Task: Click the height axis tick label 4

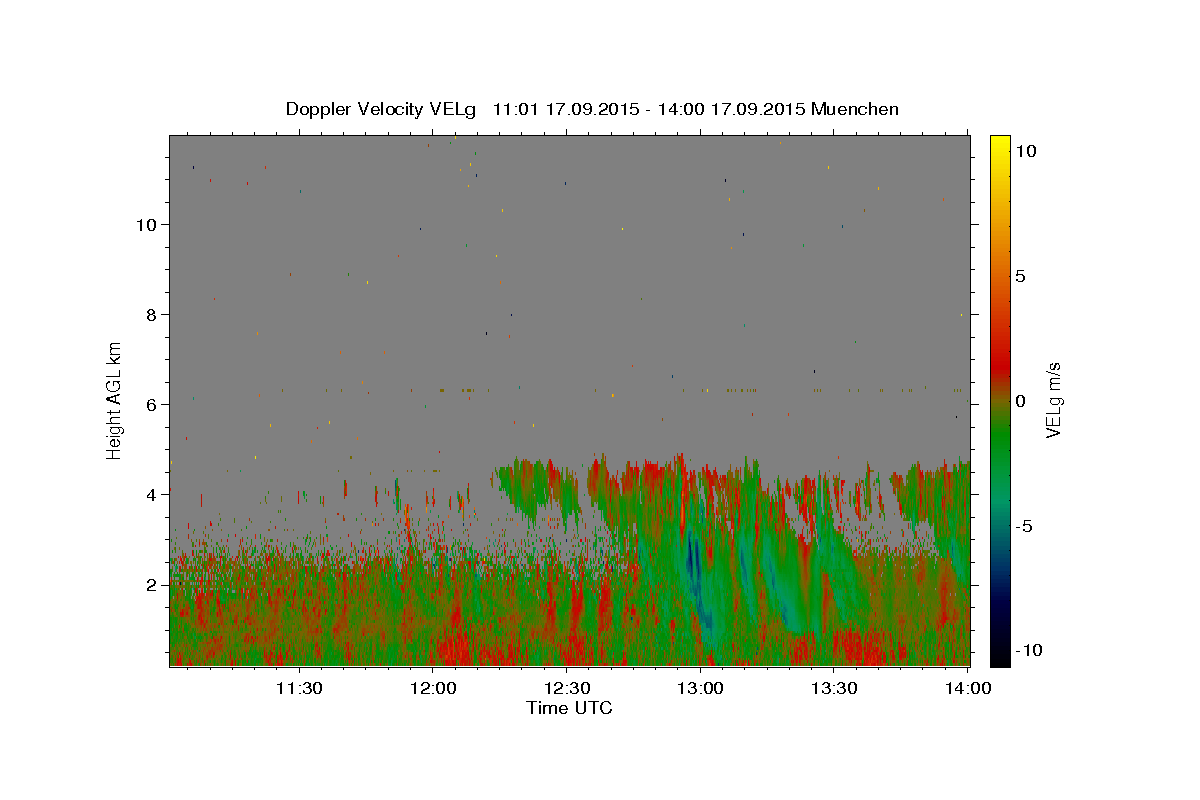Action: pos(152,494)
